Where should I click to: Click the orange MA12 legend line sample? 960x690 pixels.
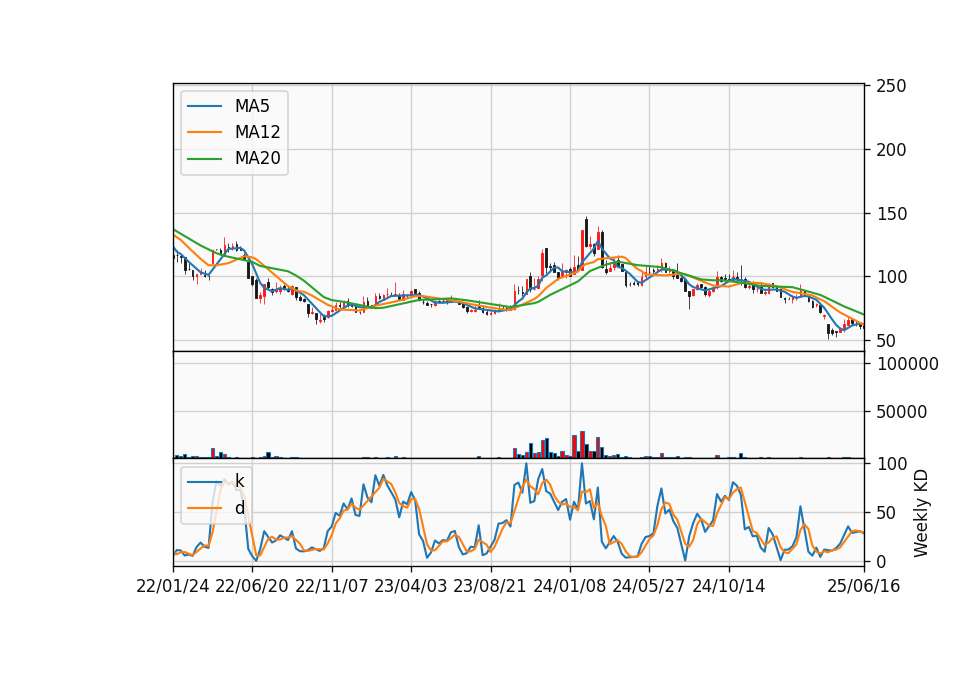(204, 132)
